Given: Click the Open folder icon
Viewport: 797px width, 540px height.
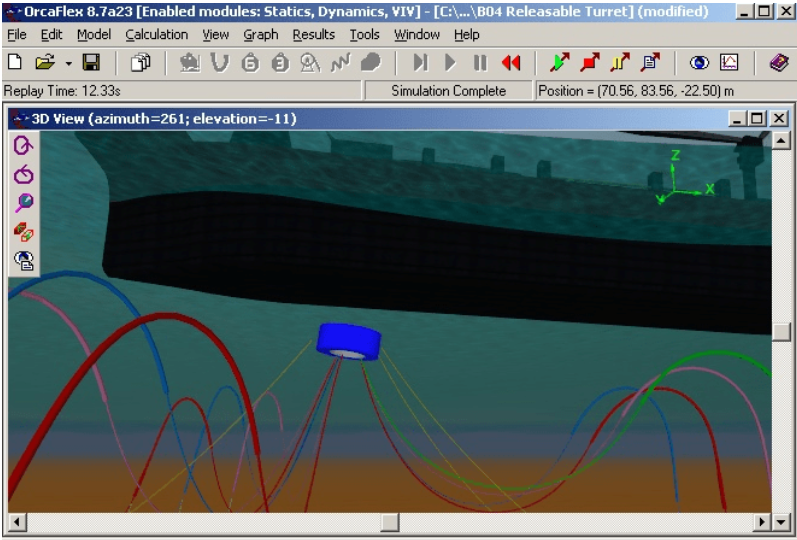Looking at the screenshot, I should pyautogui.click(x=44, y=63).
